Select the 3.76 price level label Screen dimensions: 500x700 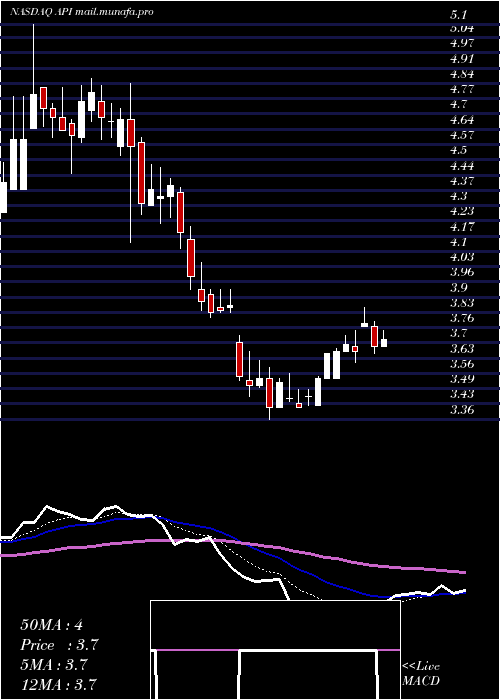(x=462, y=318)
